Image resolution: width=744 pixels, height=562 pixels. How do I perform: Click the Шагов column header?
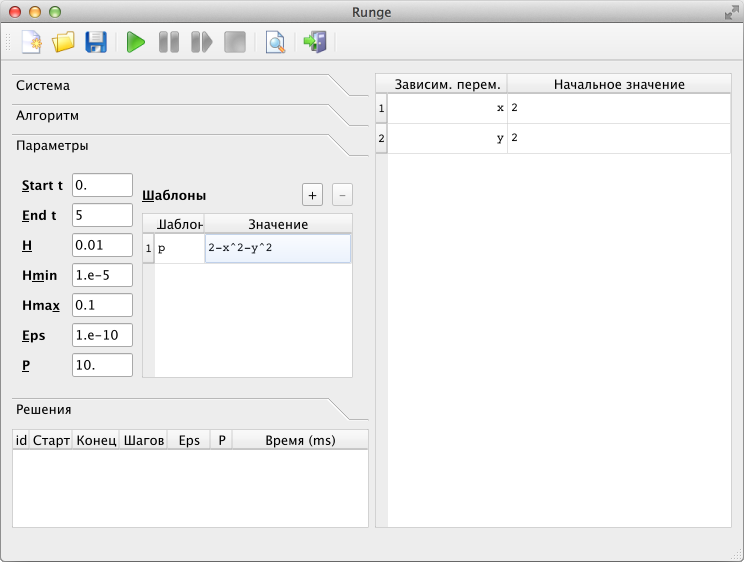(x=143, y=440)
